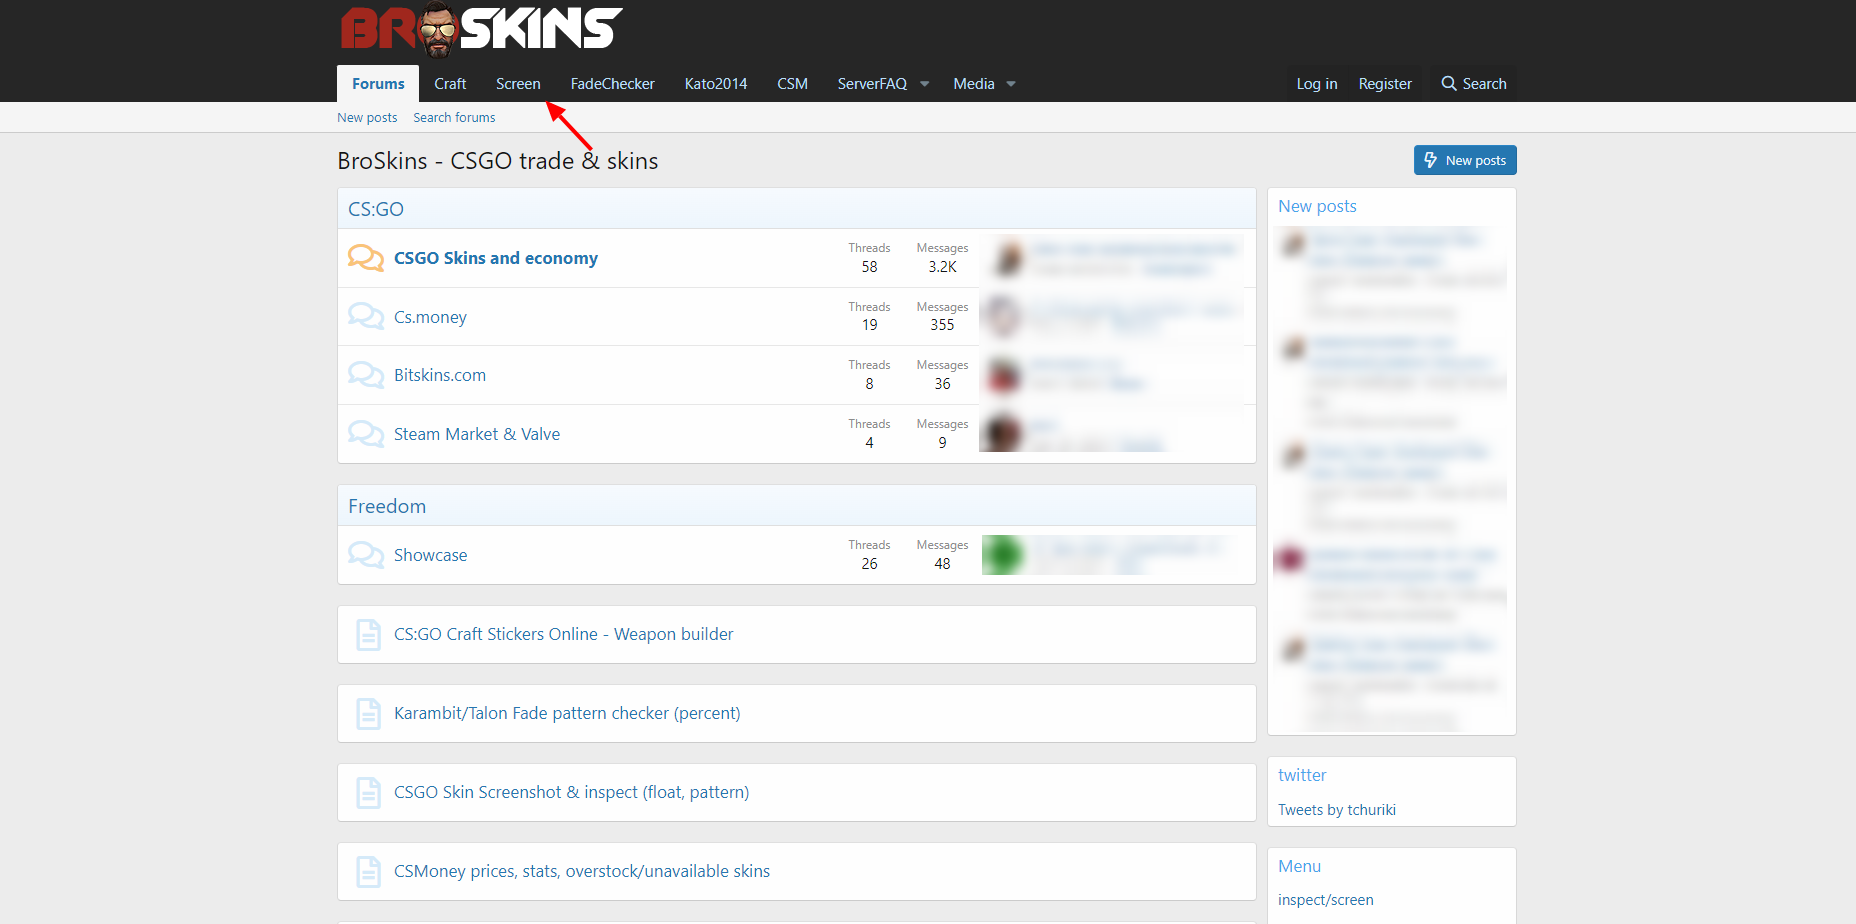Viewport: 1856px width, 924px height.
Task: Open the Bitskins.com forum
Action: pos(440,375)
